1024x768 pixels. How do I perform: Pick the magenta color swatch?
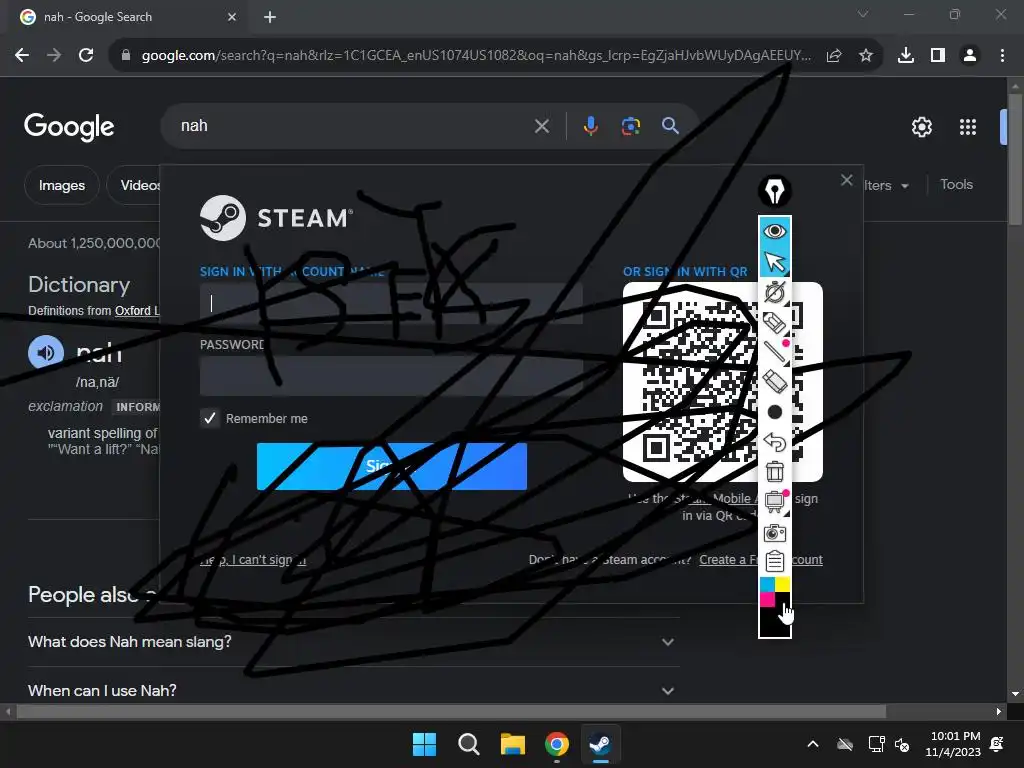[x=767, y=600]
